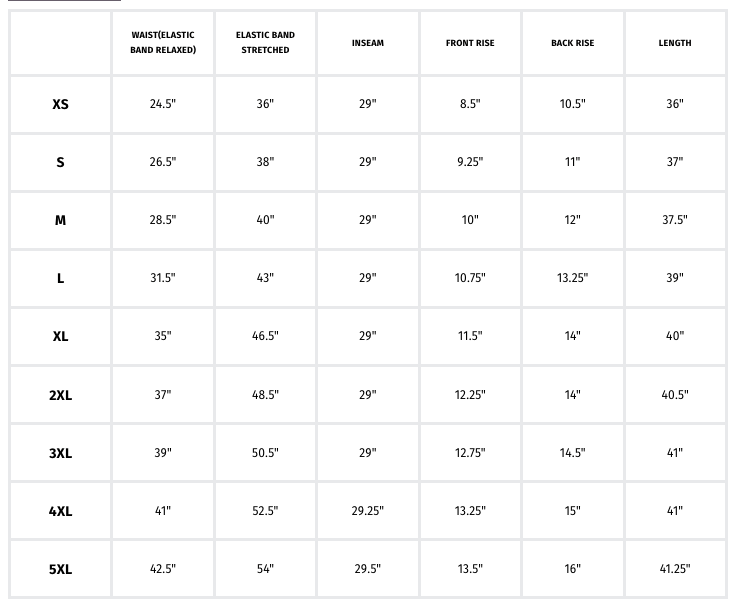Select the 42.5" waist cell for 5XL

(163, 569)
